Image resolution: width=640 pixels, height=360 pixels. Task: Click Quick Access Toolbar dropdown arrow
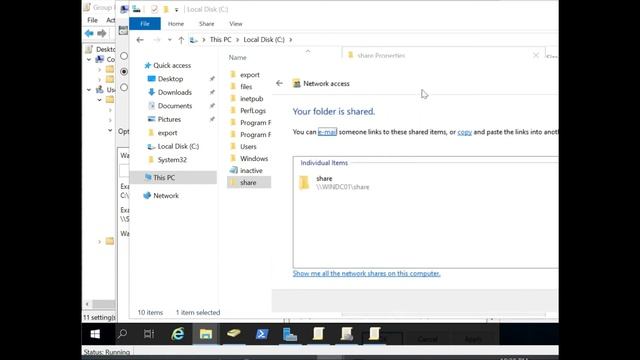point(176,9)
